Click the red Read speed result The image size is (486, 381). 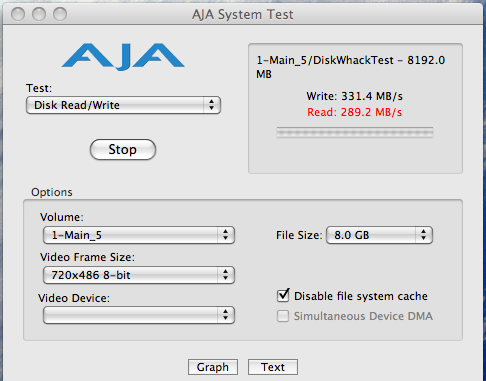354,112
